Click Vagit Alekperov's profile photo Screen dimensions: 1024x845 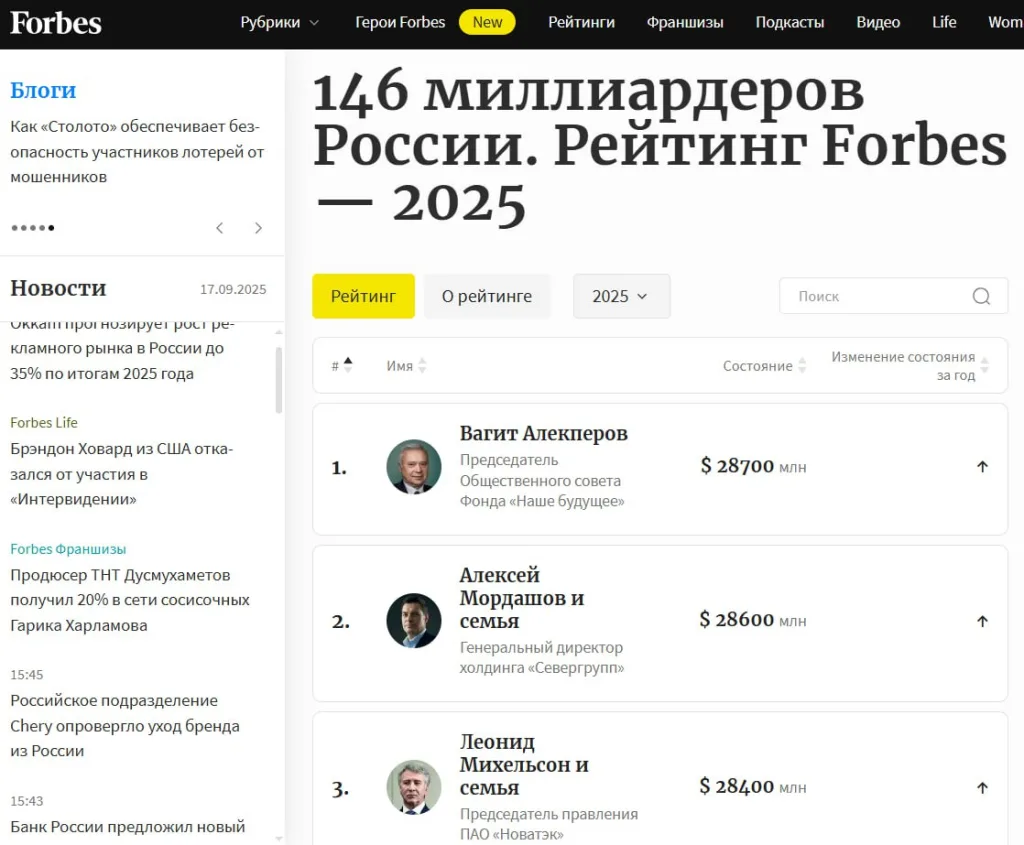[x=413, y=466]
